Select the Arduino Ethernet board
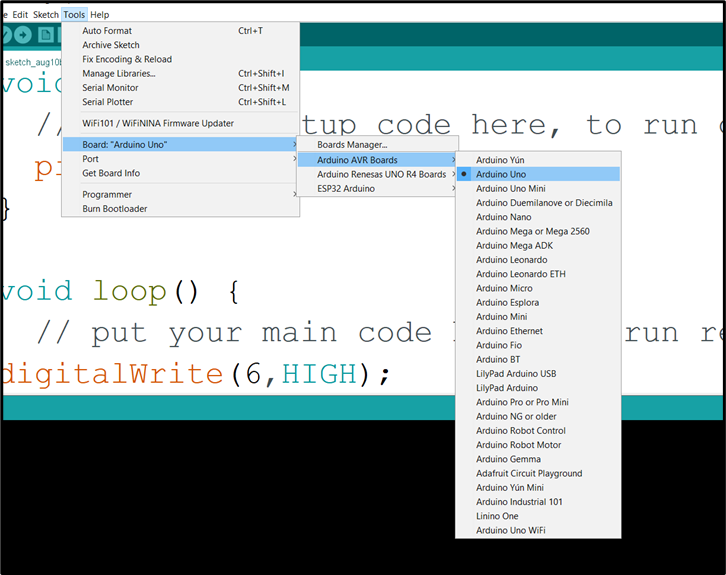Viewport: 726px width, 575px height. (538, 331)
